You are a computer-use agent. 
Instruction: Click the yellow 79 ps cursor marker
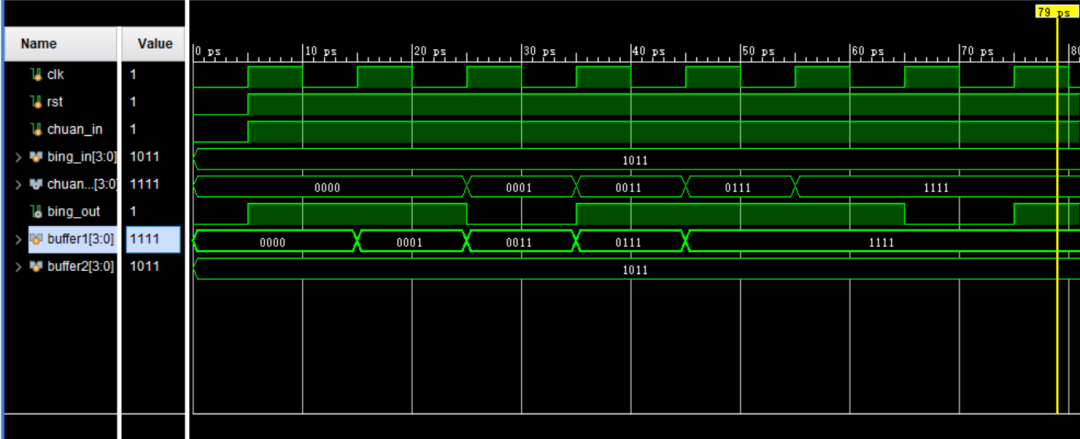pos(1056,12)
